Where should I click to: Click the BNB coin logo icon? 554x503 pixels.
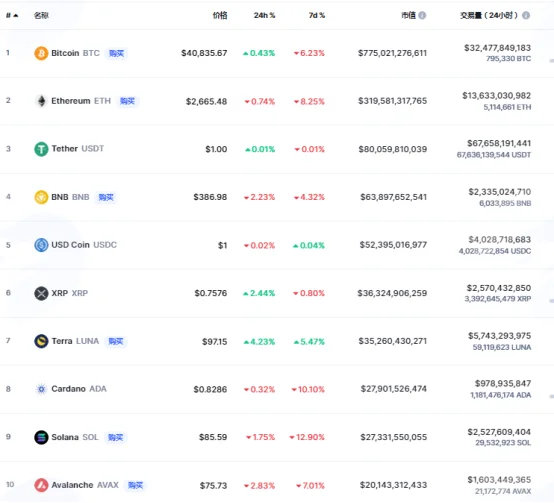[x=41, y=197]
